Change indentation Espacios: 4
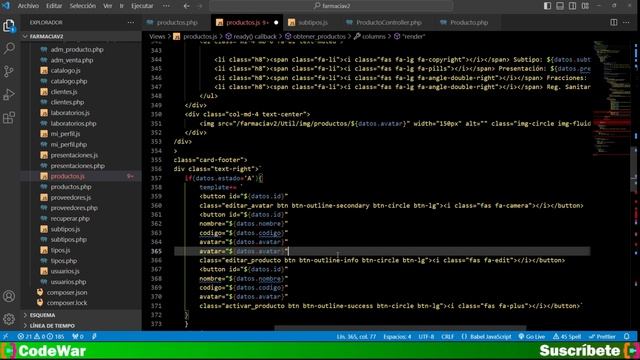Screen dimensions: 640x360 [397, 337]
